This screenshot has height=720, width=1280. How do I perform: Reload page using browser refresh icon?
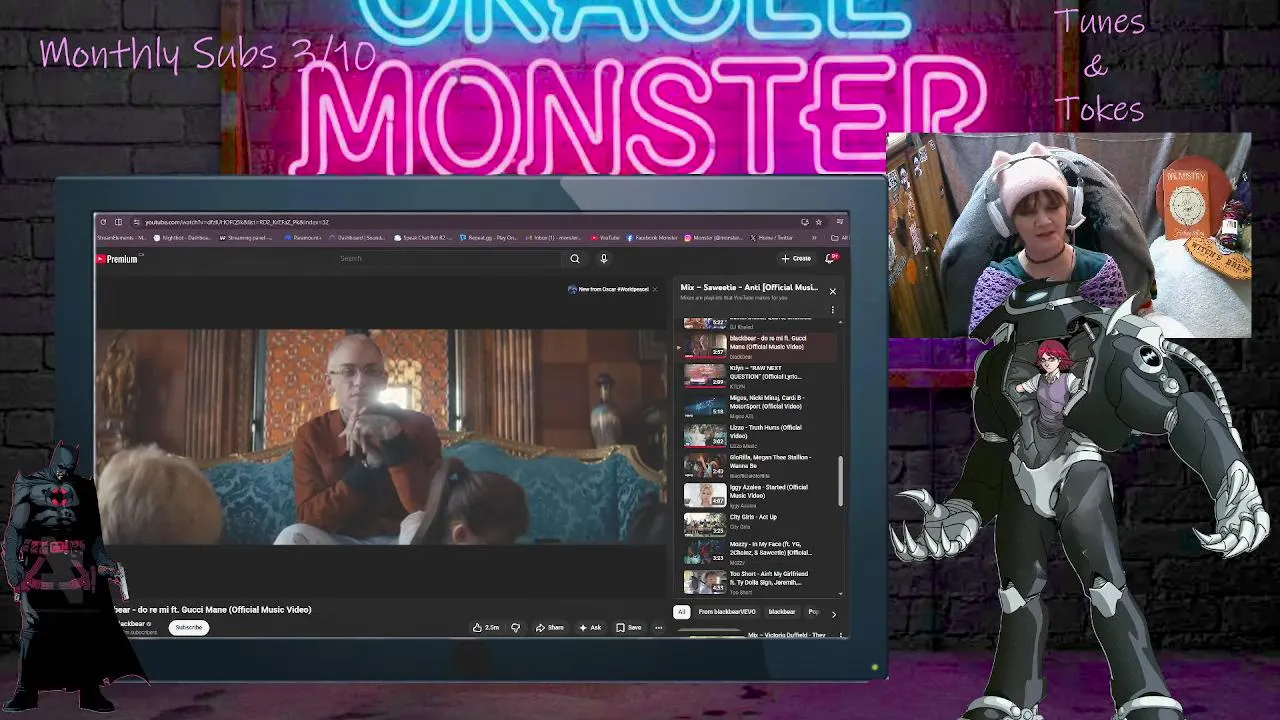[x=103, y=222]
